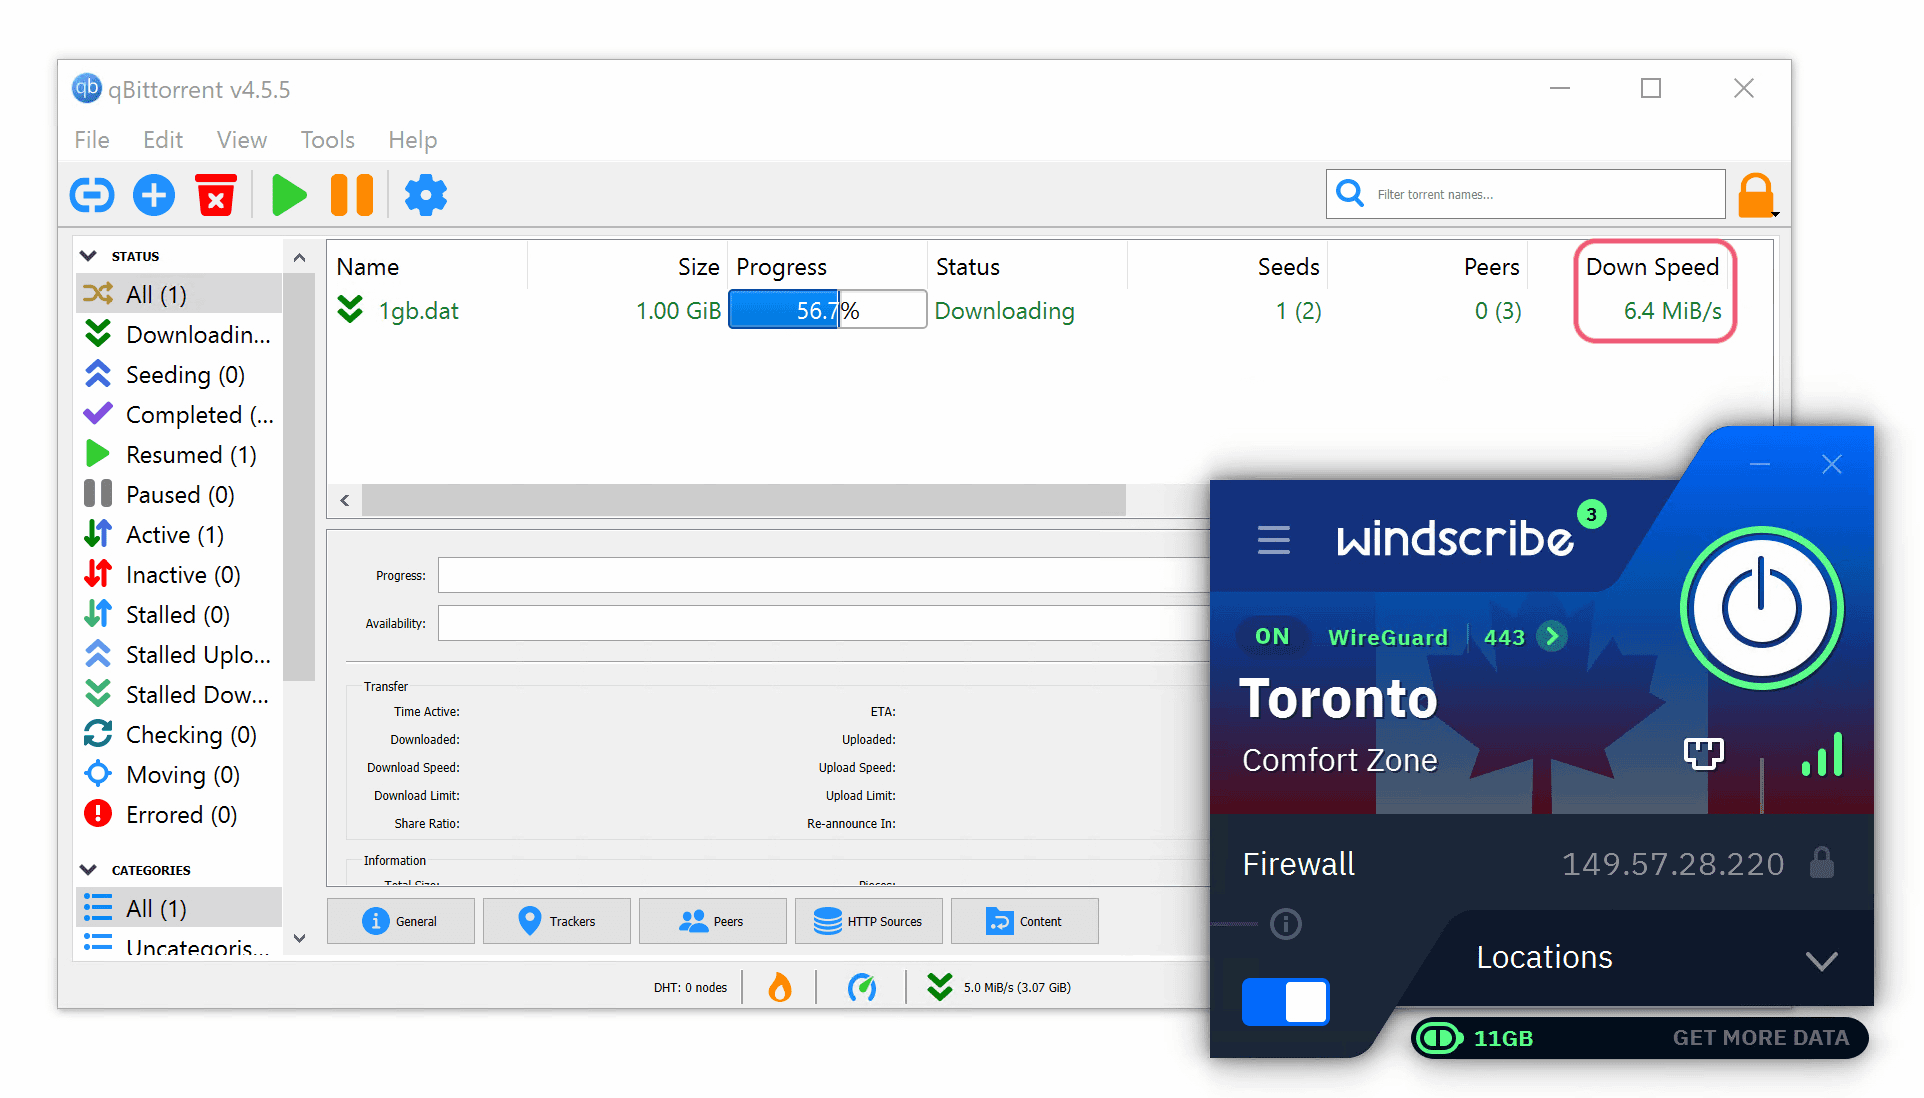Switch to the General tab
1924x1098 pixels.
click(401, 921)
